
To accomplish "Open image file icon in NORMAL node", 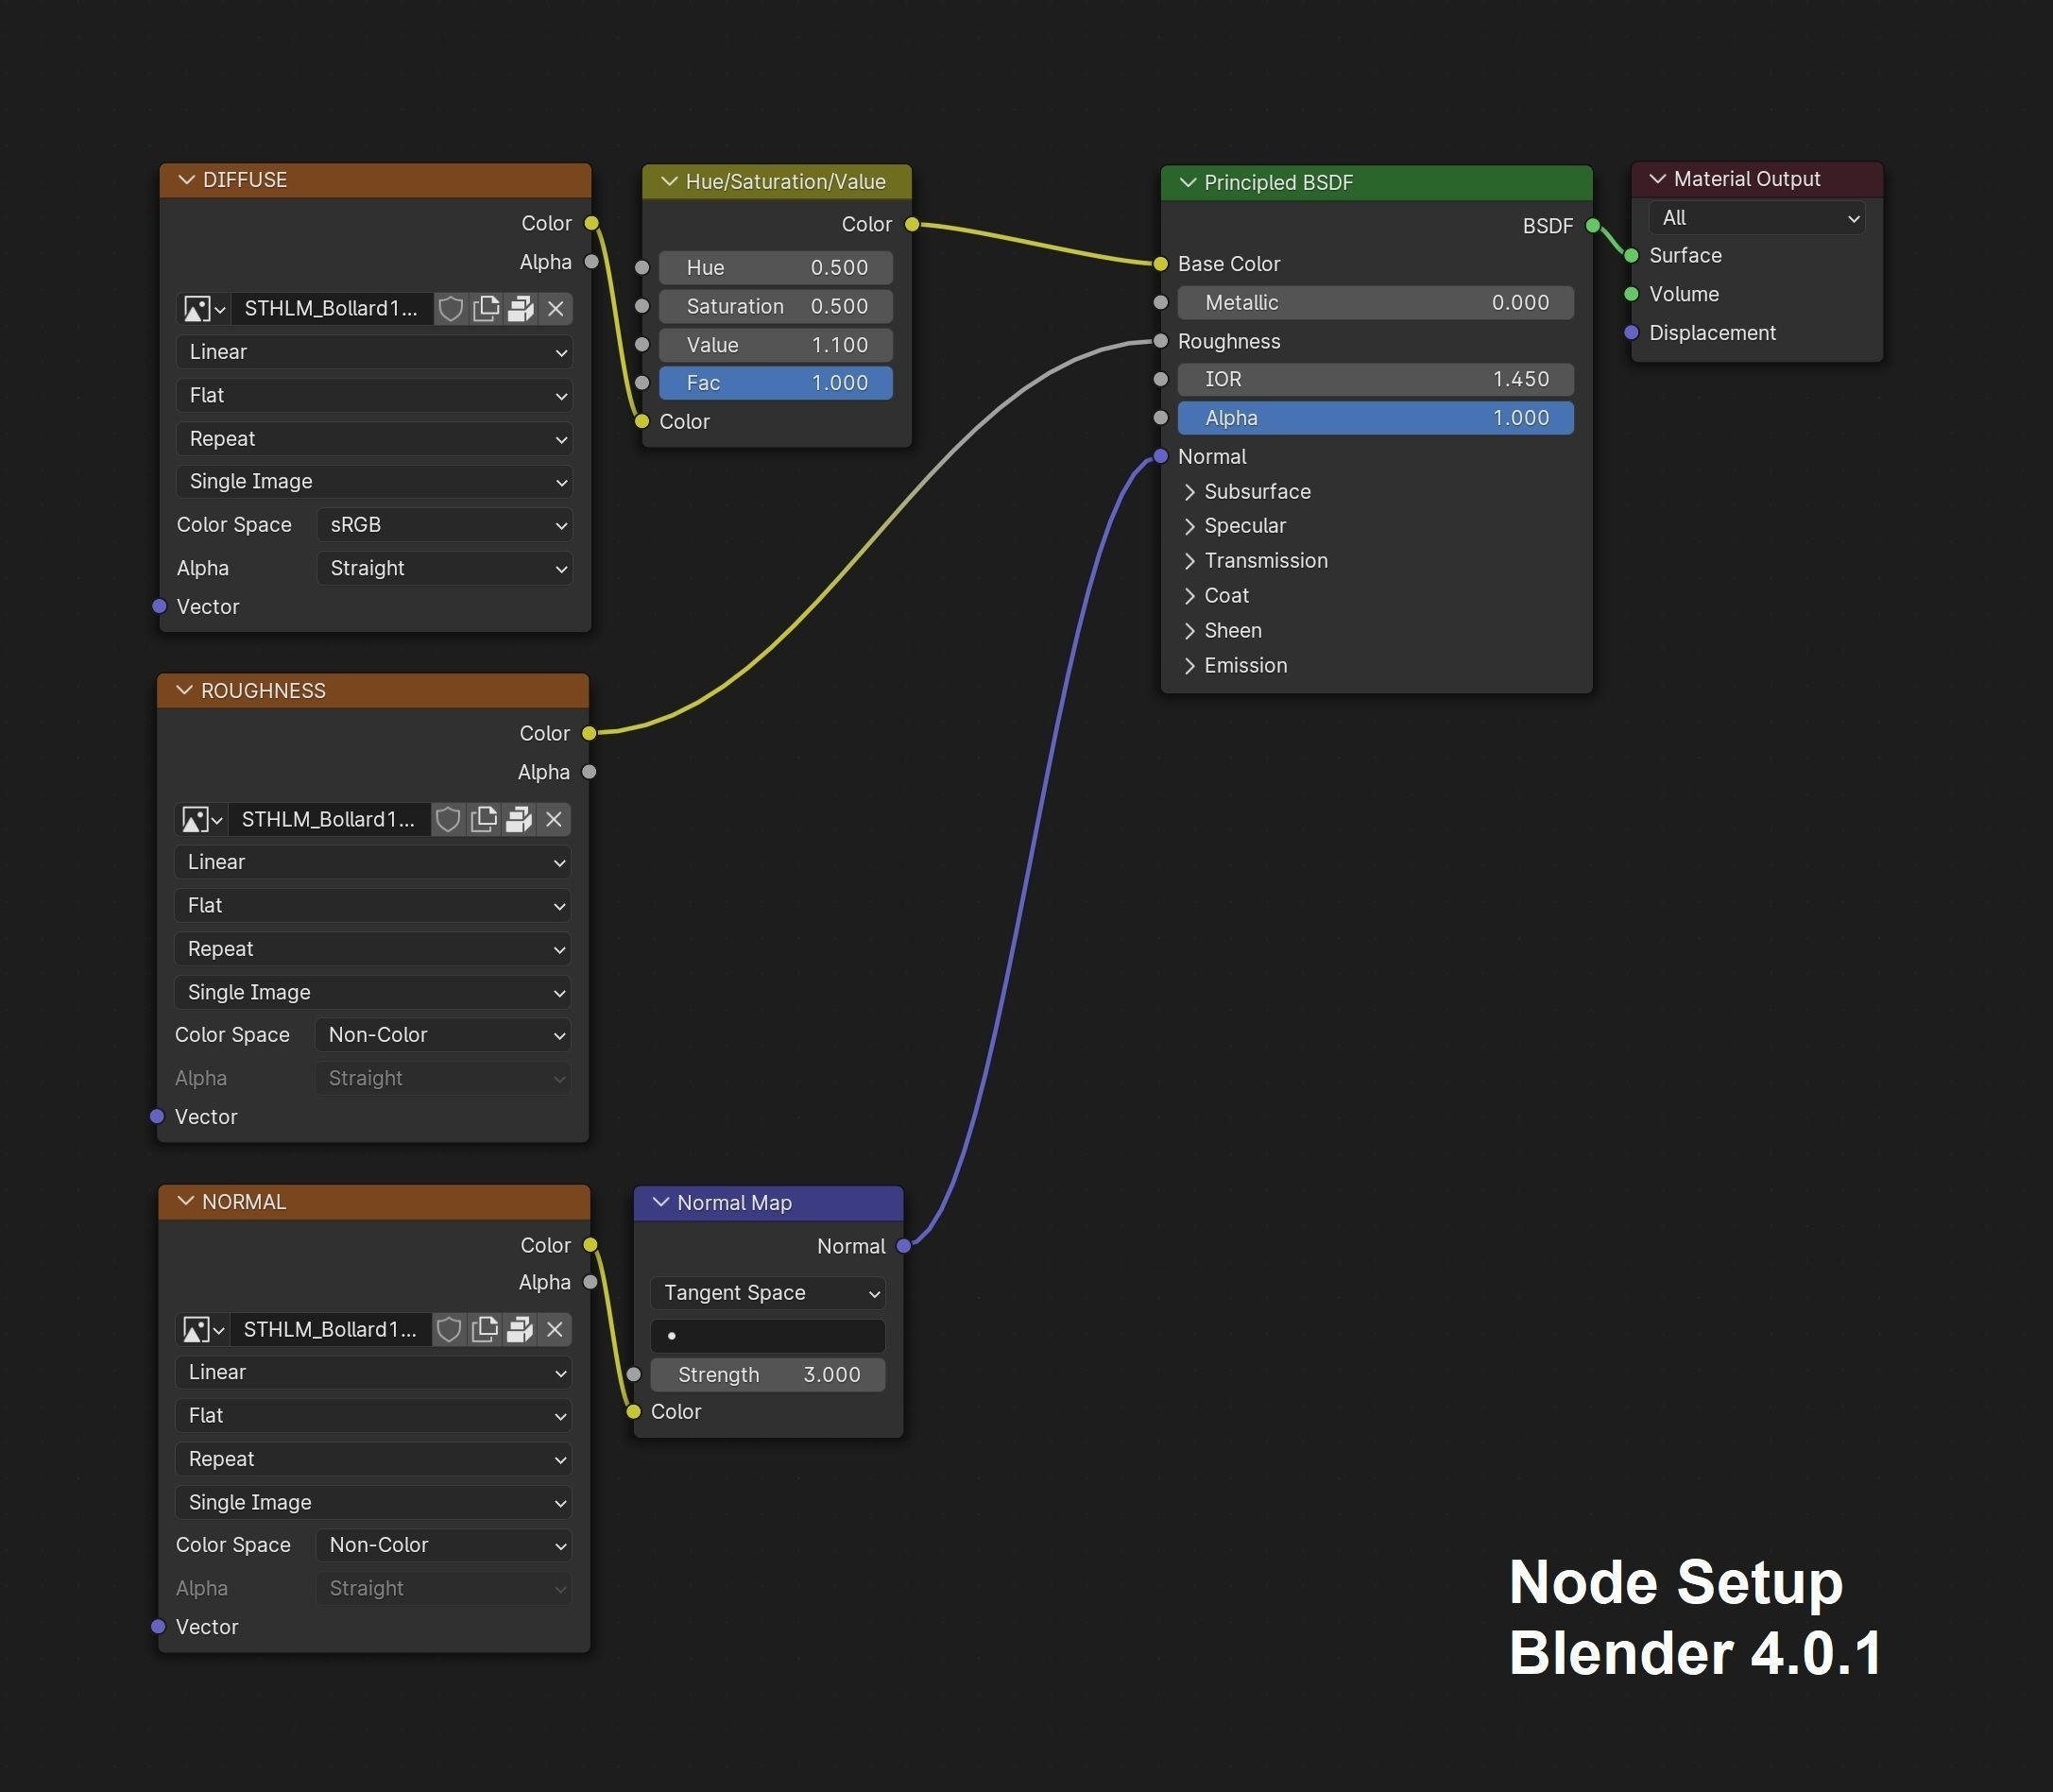I will 519,1330.
